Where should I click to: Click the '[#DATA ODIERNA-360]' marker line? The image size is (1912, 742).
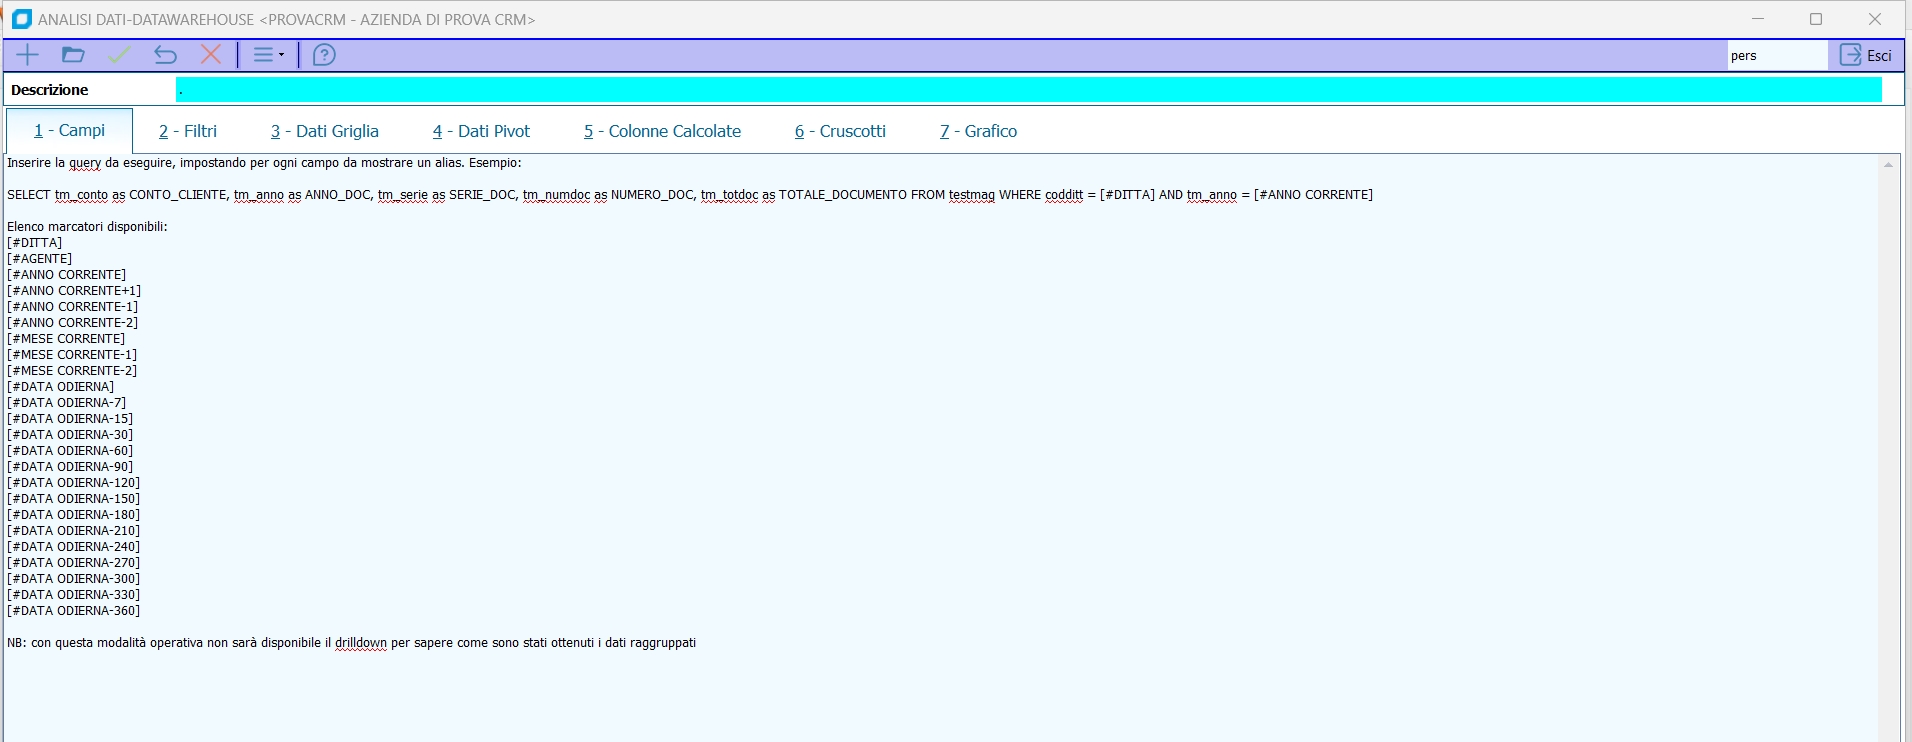coord(74,611)
